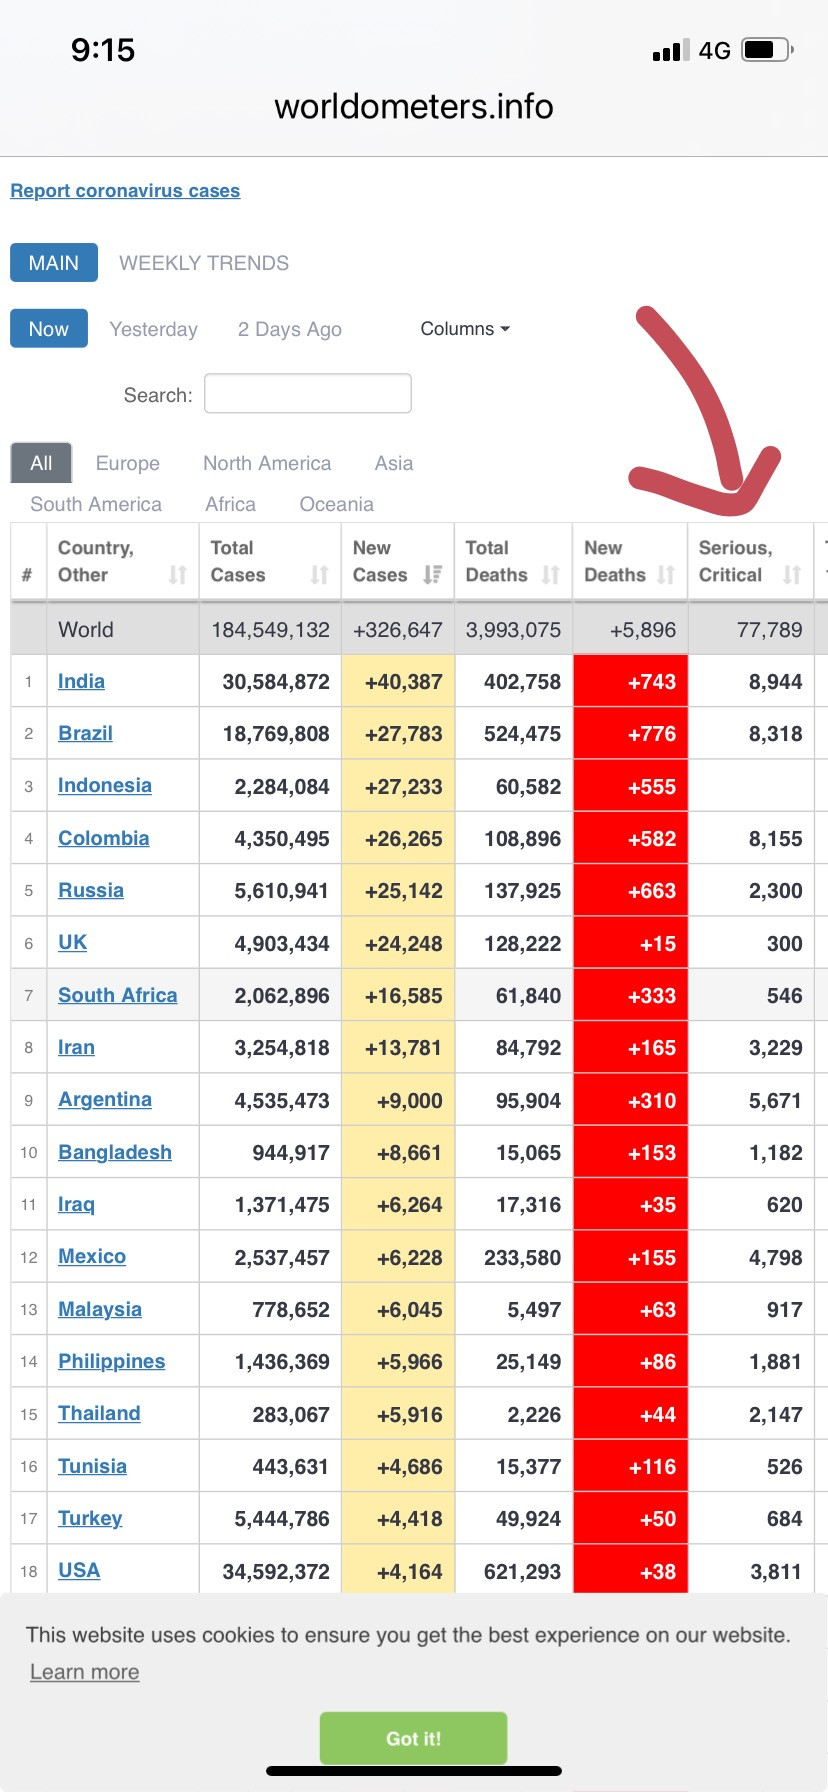The width and height of the screenshot is (828, 1792).
Task: Switch to Weekly Trends tab
Action: coord(204,263)
